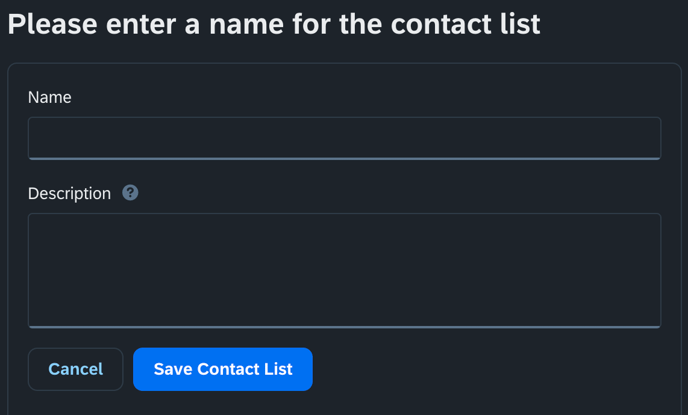
Task: Click the word Cancel in the outlined button
Action: [x=75, y=369]
